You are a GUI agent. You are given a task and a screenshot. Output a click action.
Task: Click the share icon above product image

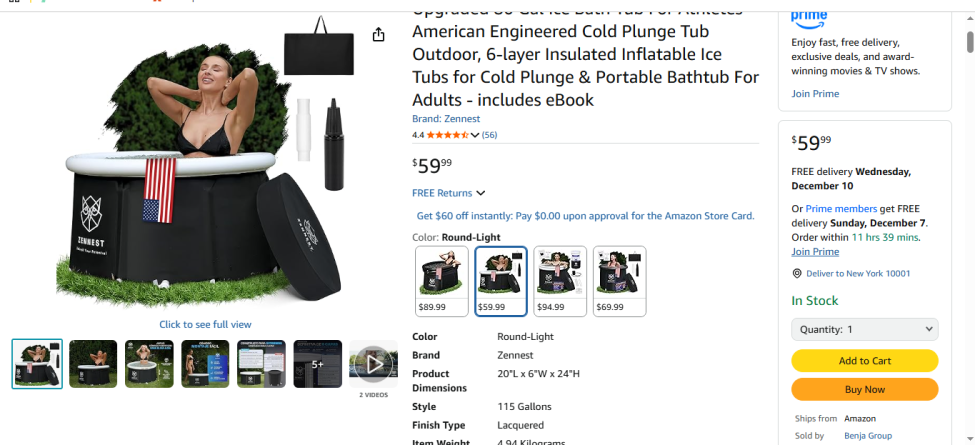pyautogui.click(x=379, y=35)
